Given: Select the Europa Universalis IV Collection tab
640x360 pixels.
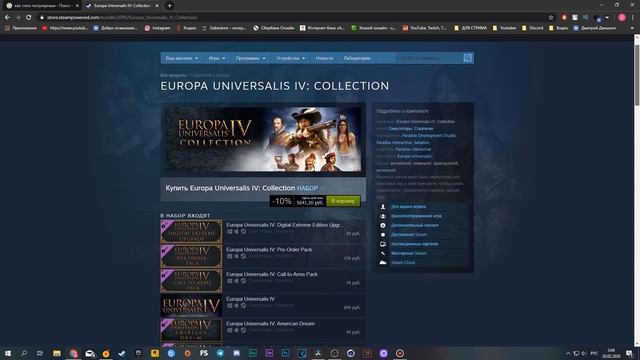Looking at the screenshot, I should click(122, 6).
